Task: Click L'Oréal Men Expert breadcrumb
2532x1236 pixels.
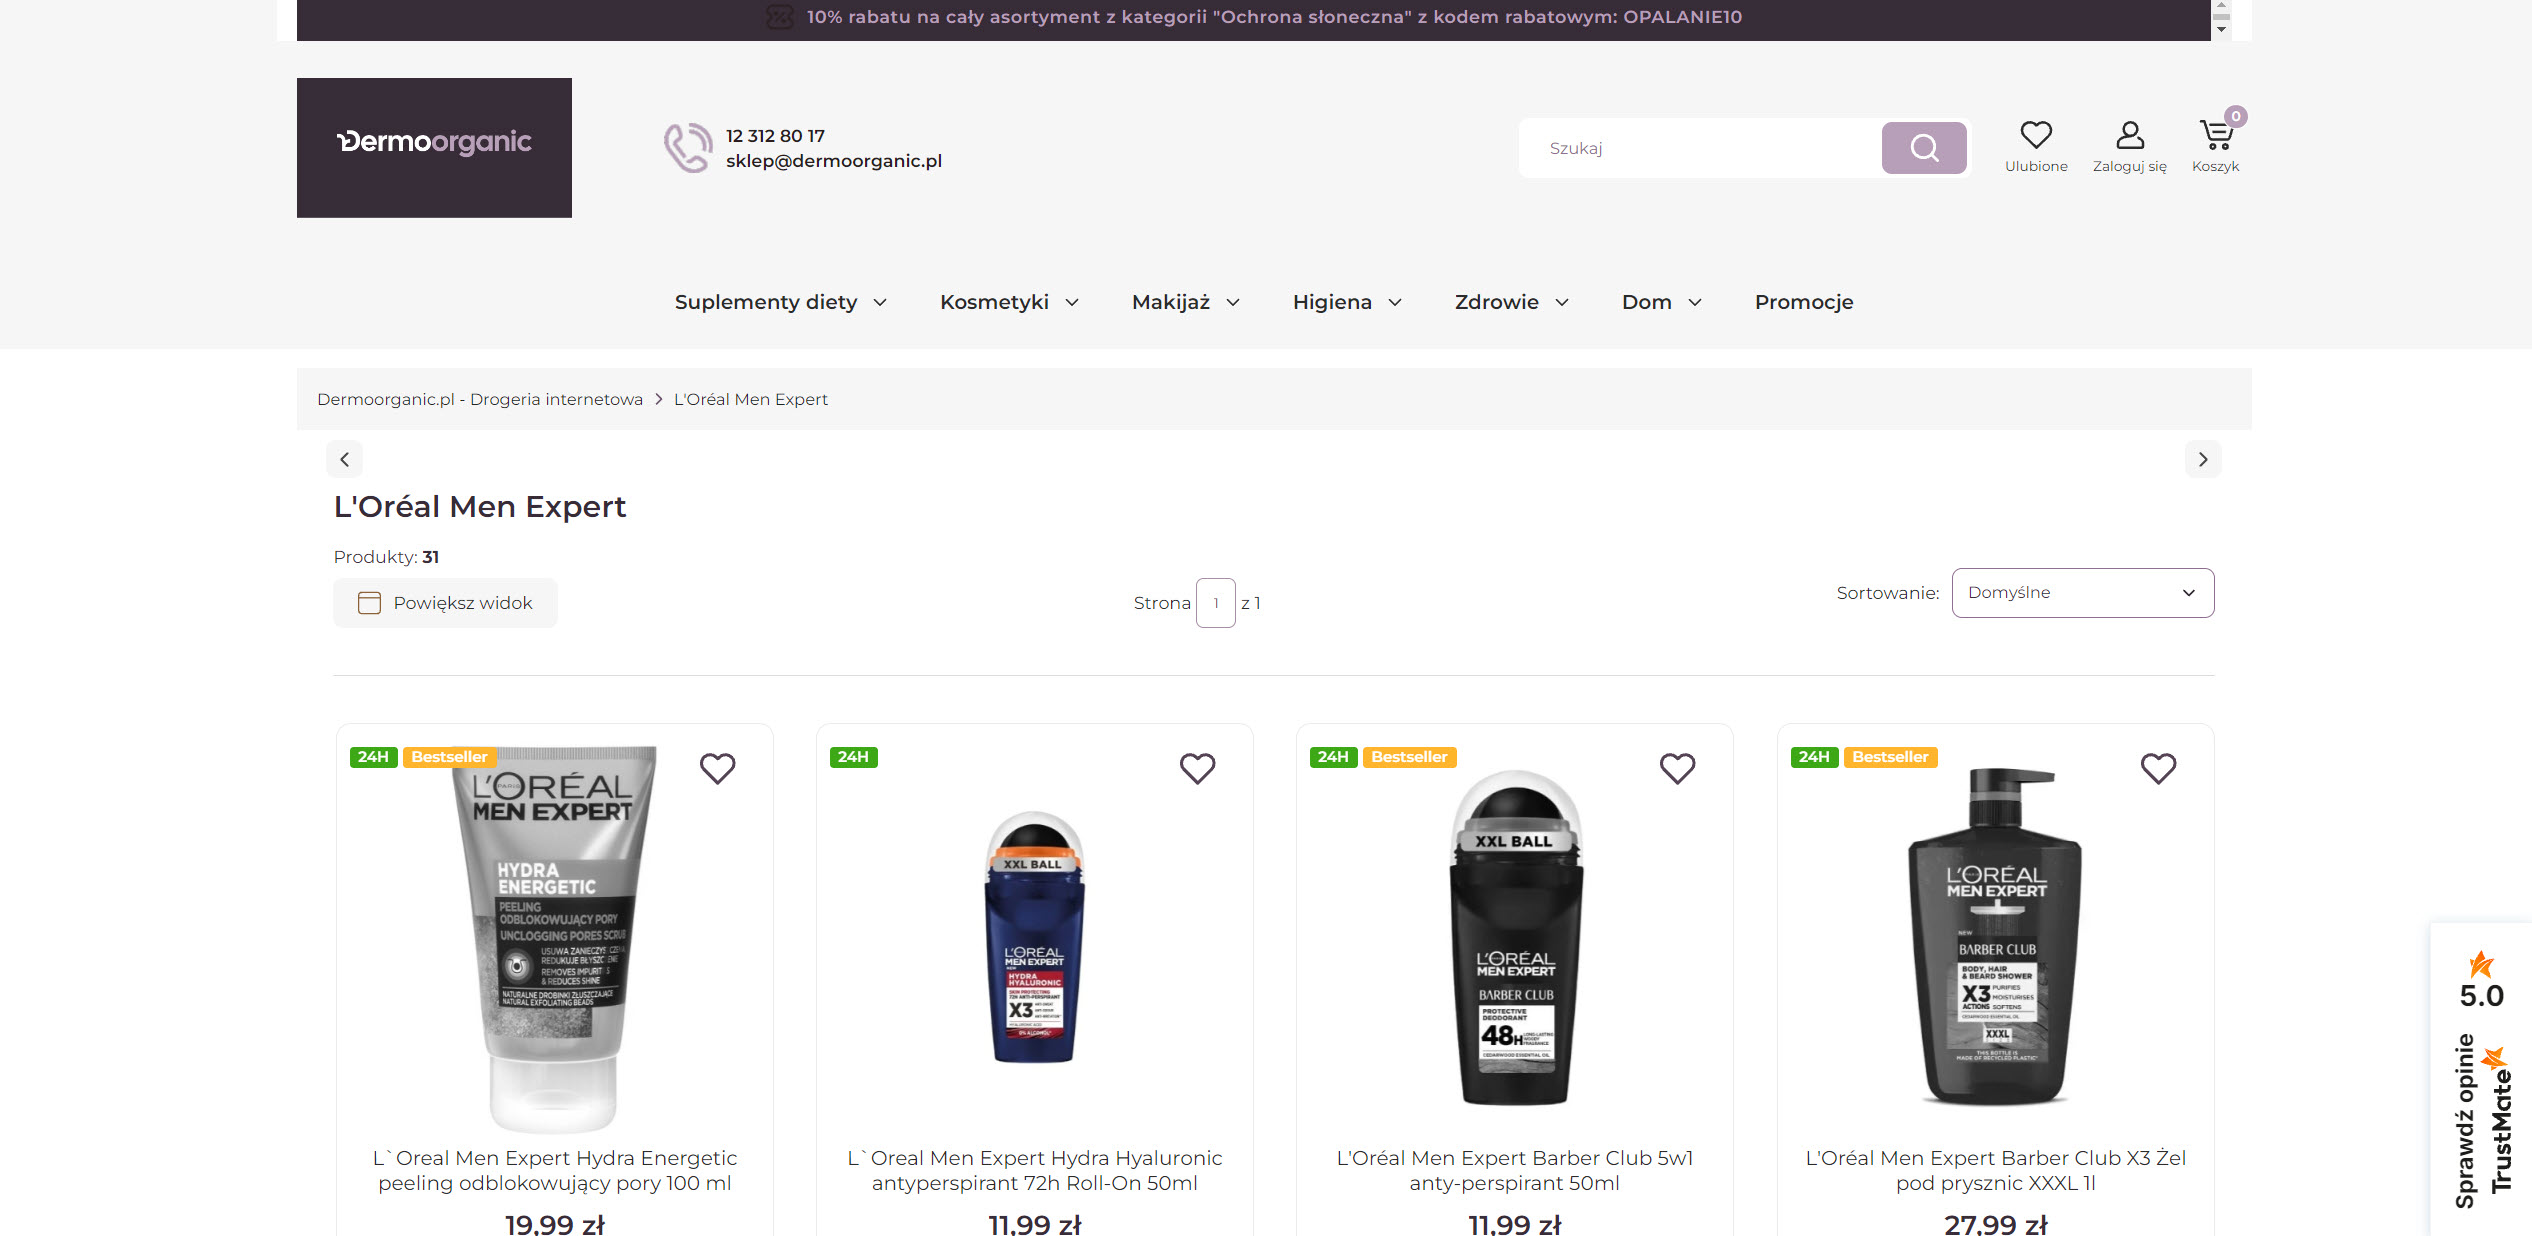Action: click(751, 399)
